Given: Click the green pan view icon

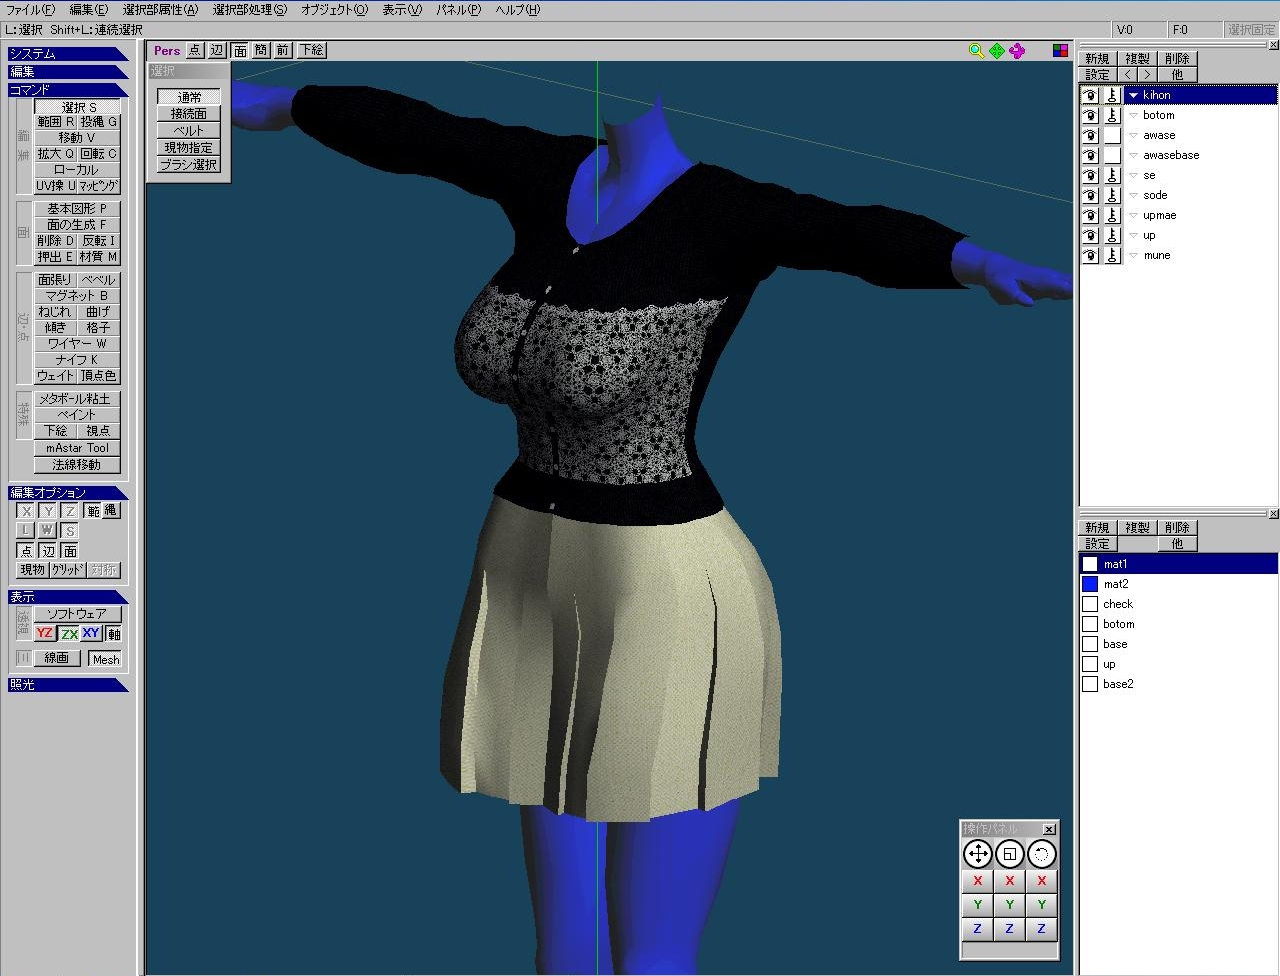Looking at the screenshot, I should pos(997,51).
